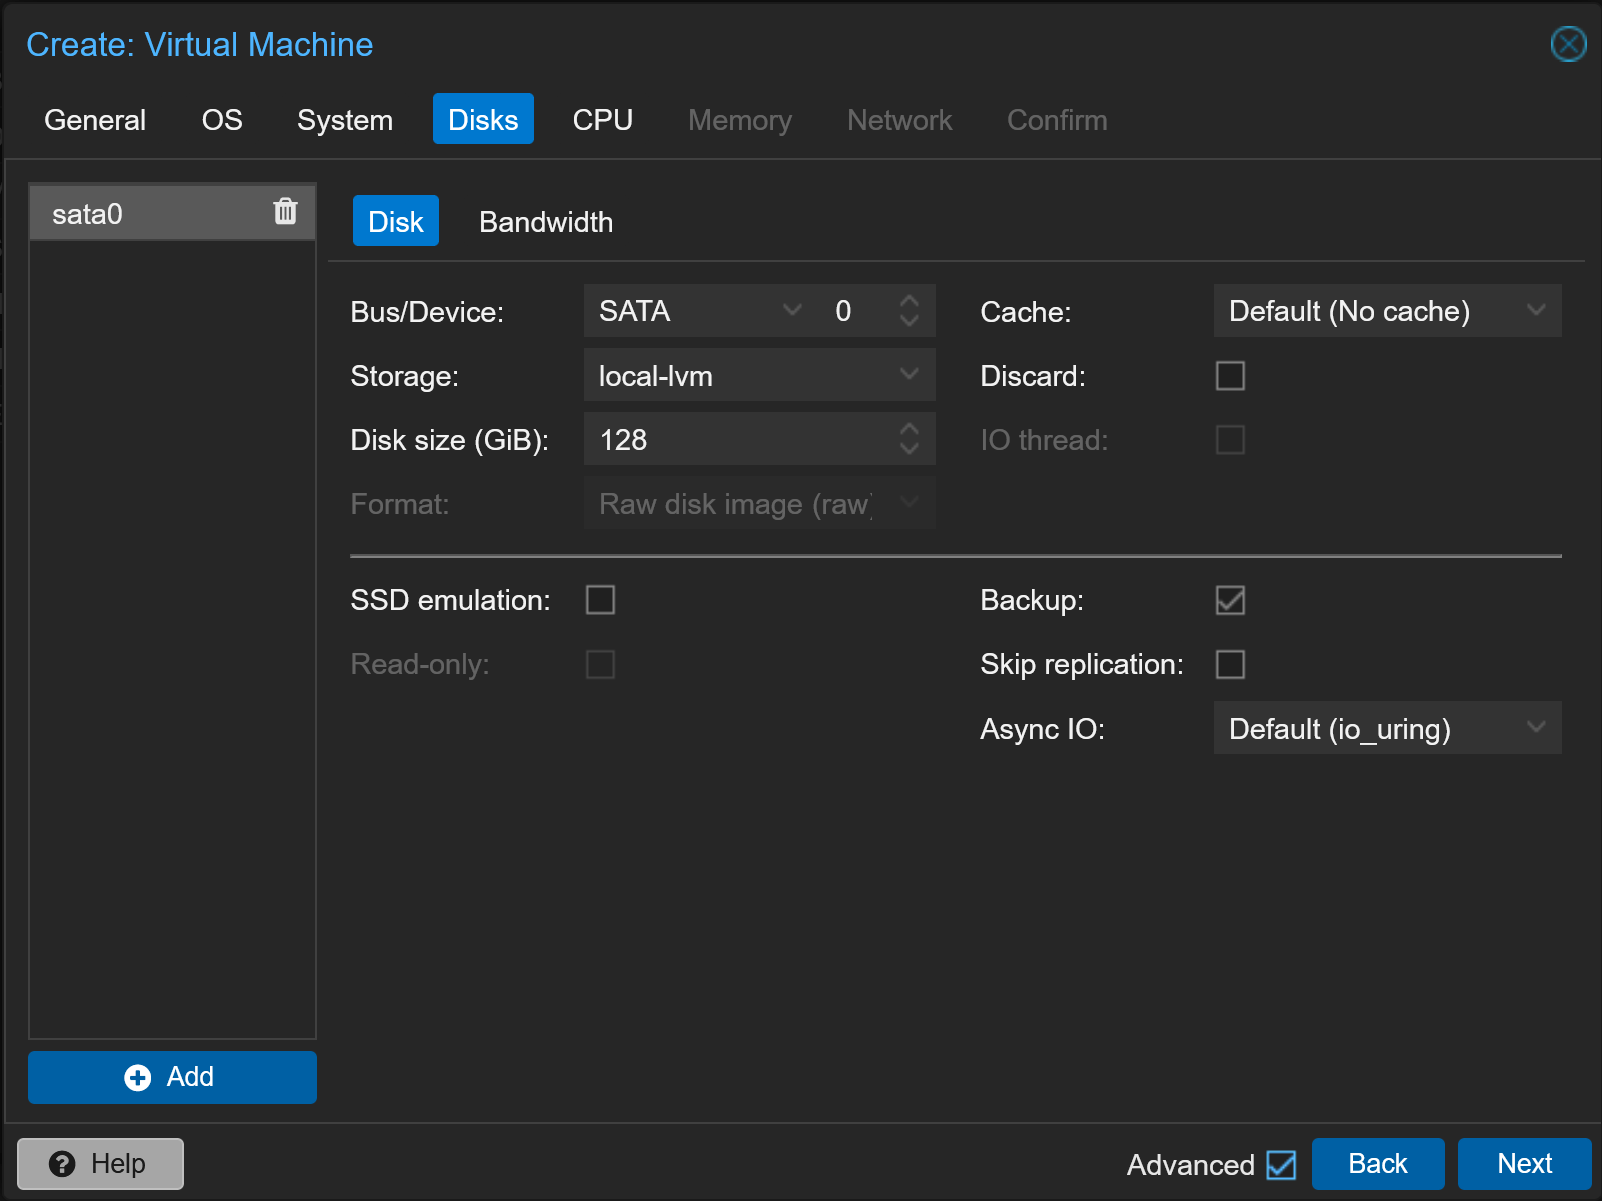Click the Async IO label
1602x1201 pixels.
1042,729
